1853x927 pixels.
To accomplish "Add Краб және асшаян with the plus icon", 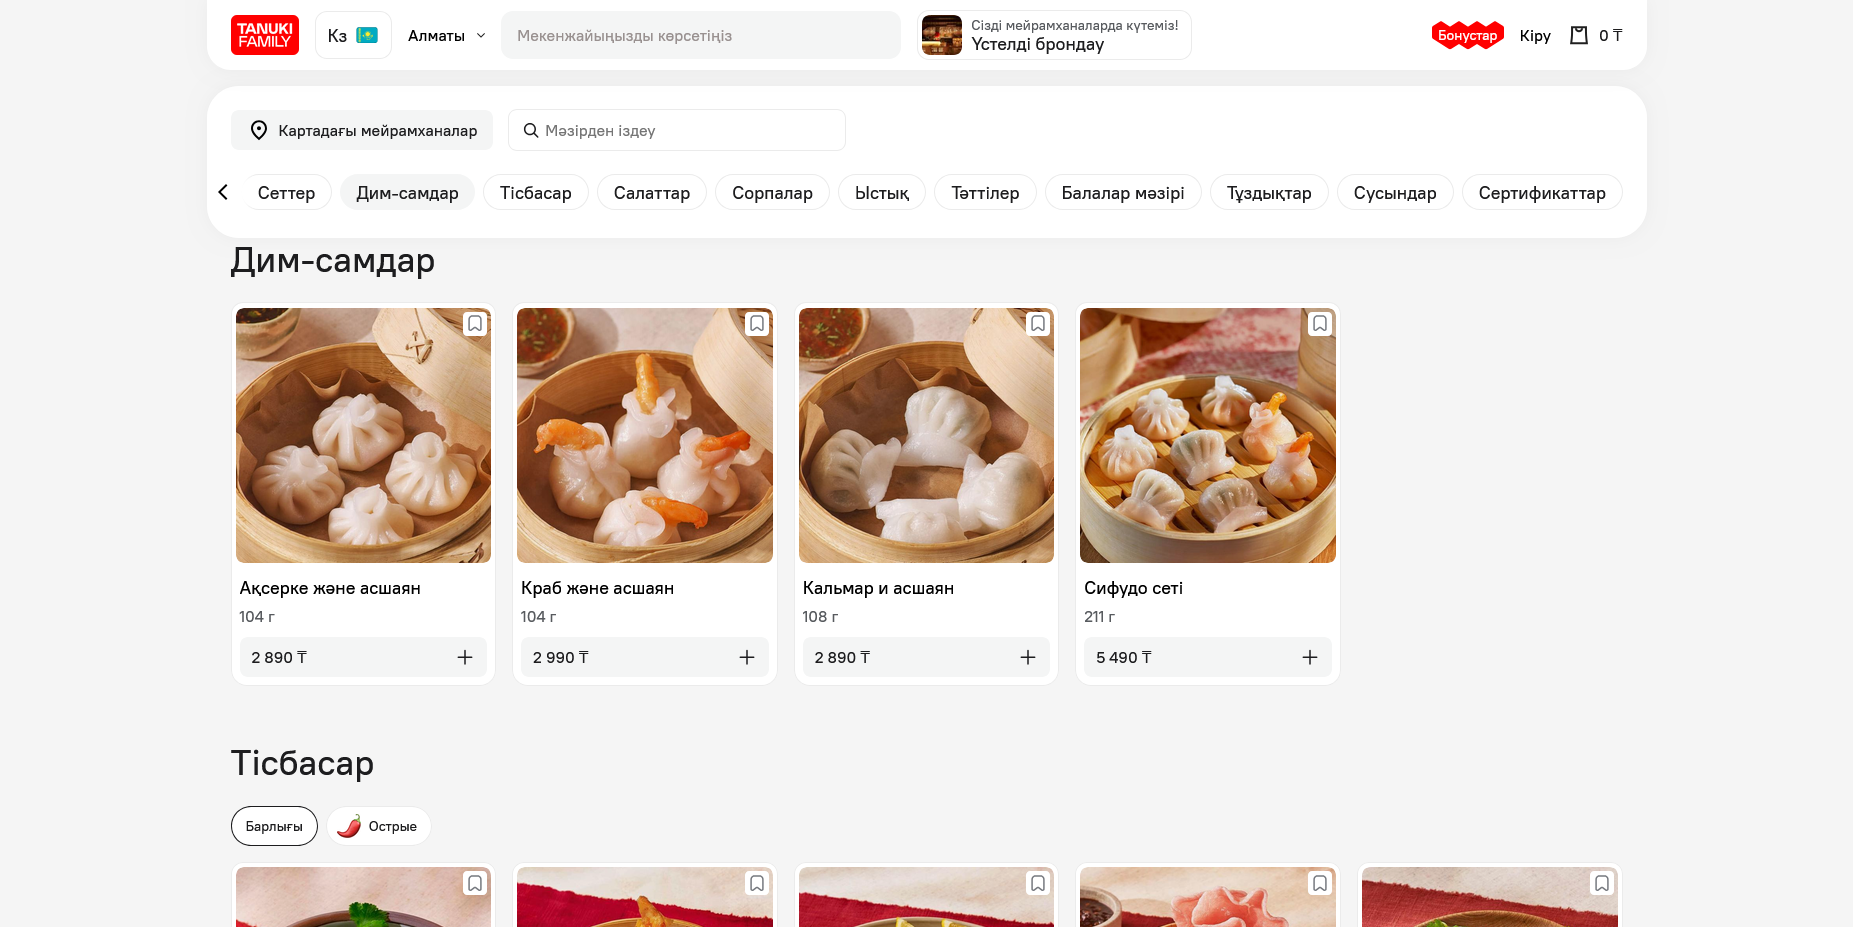I will pyautogui.click(x=747, y=657).
